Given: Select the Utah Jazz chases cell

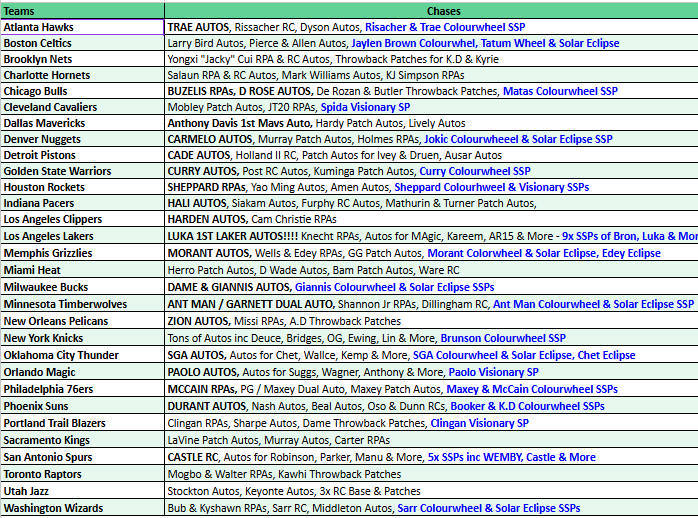Looking at the screenshot, I should point(430,491).
